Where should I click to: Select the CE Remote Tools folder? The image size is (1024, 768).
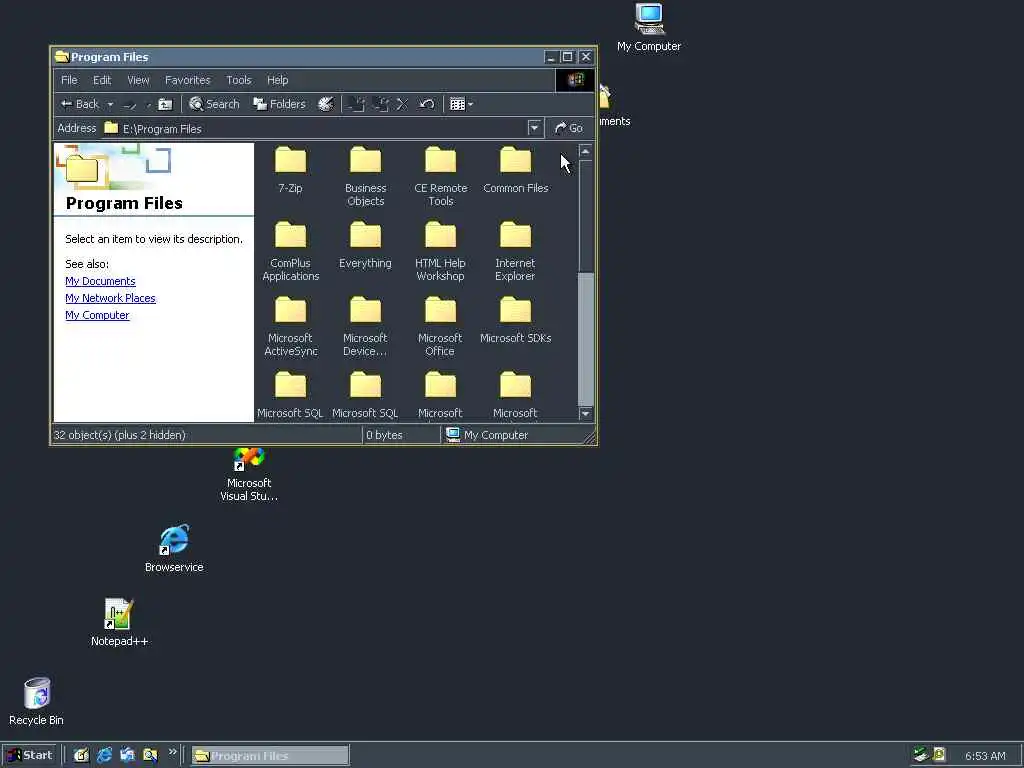[x=441, y=176]
